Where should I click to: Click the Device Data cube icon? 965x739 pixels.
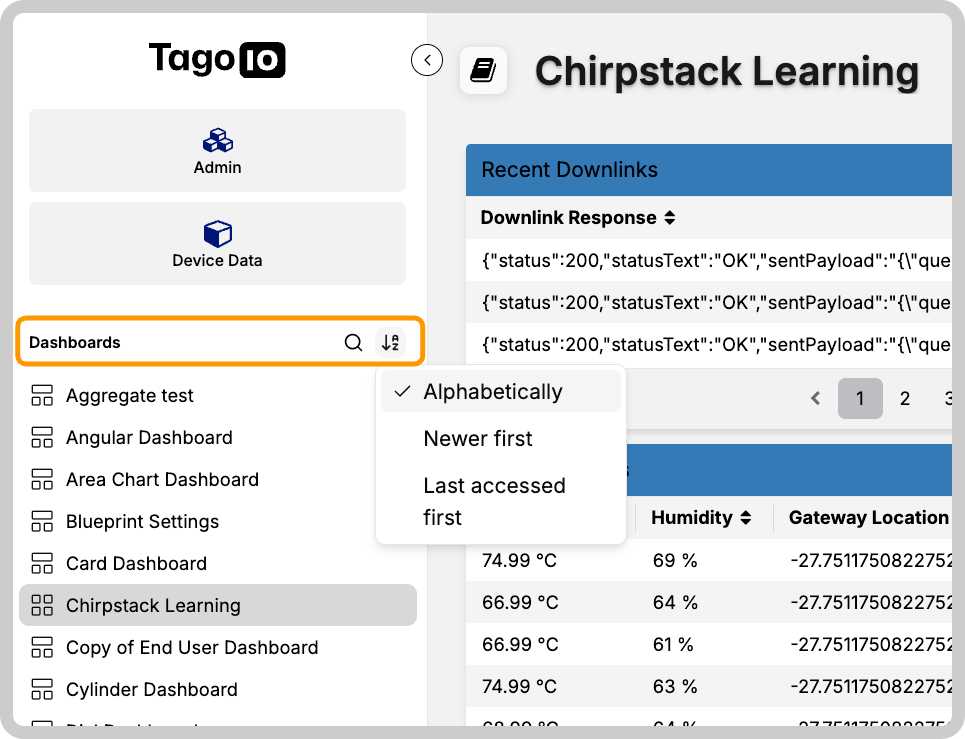pyautogui.click(x=218, y=233)
